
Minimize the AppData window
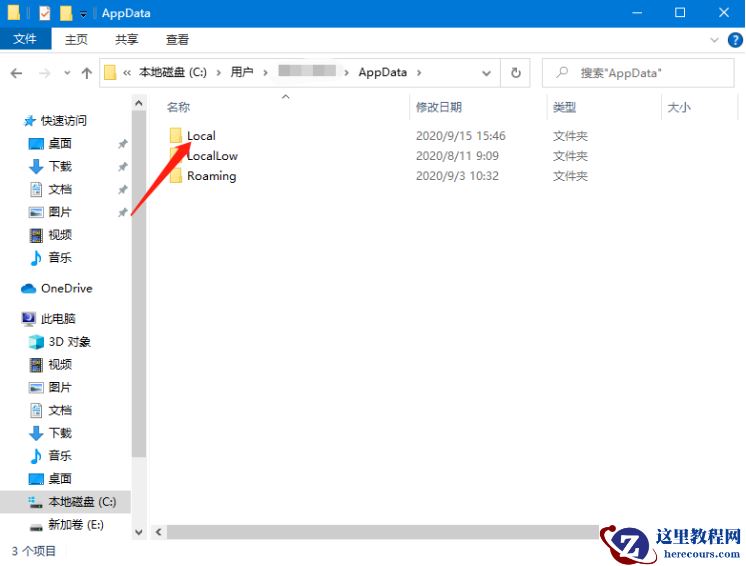637,13
